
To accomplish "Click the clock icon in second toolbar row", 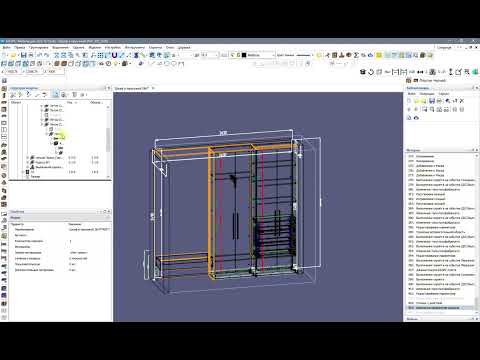I will (108, 63).
